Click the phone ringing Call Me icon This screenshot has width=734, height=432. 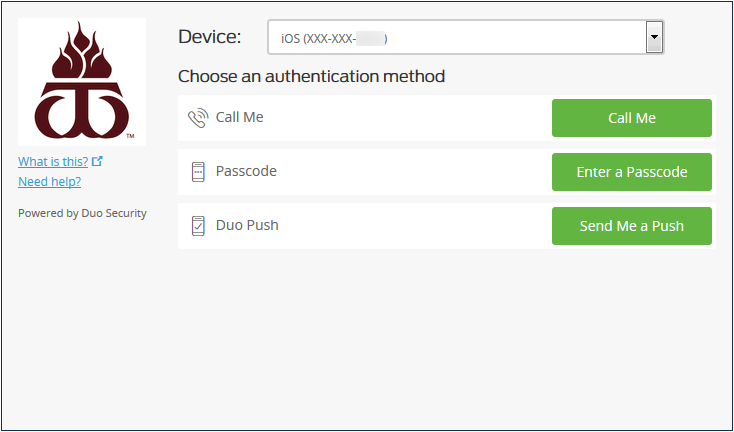click(198, 118)
